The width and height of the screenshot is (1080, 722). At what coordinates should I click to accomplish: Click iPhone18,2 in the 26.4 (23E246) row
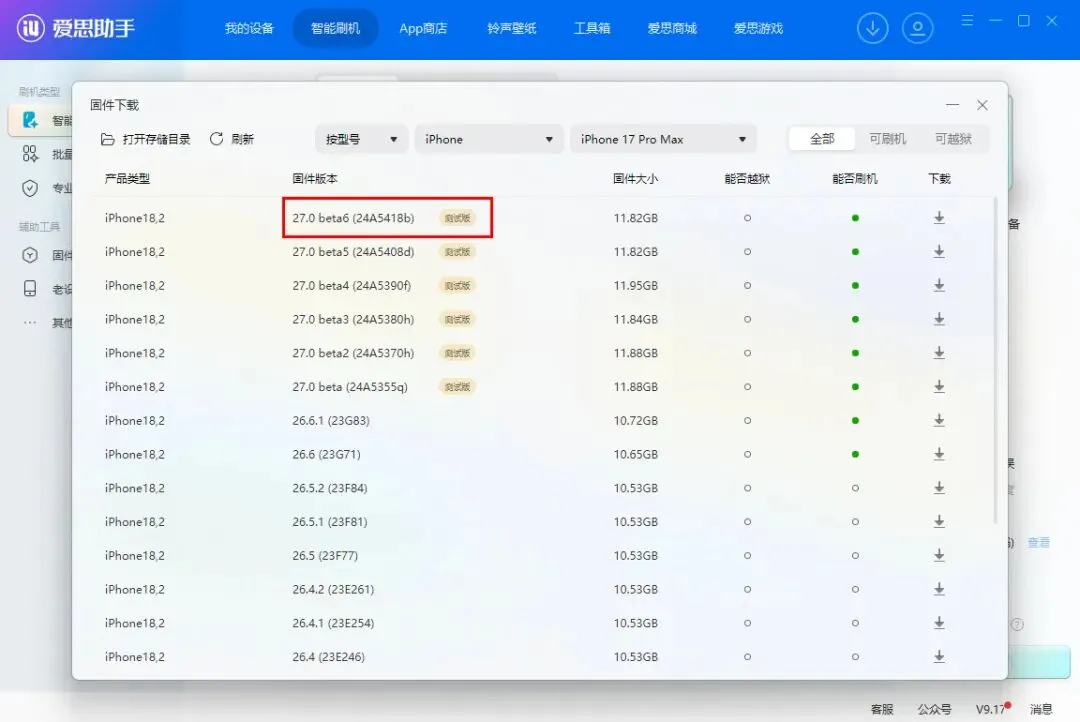134,657
